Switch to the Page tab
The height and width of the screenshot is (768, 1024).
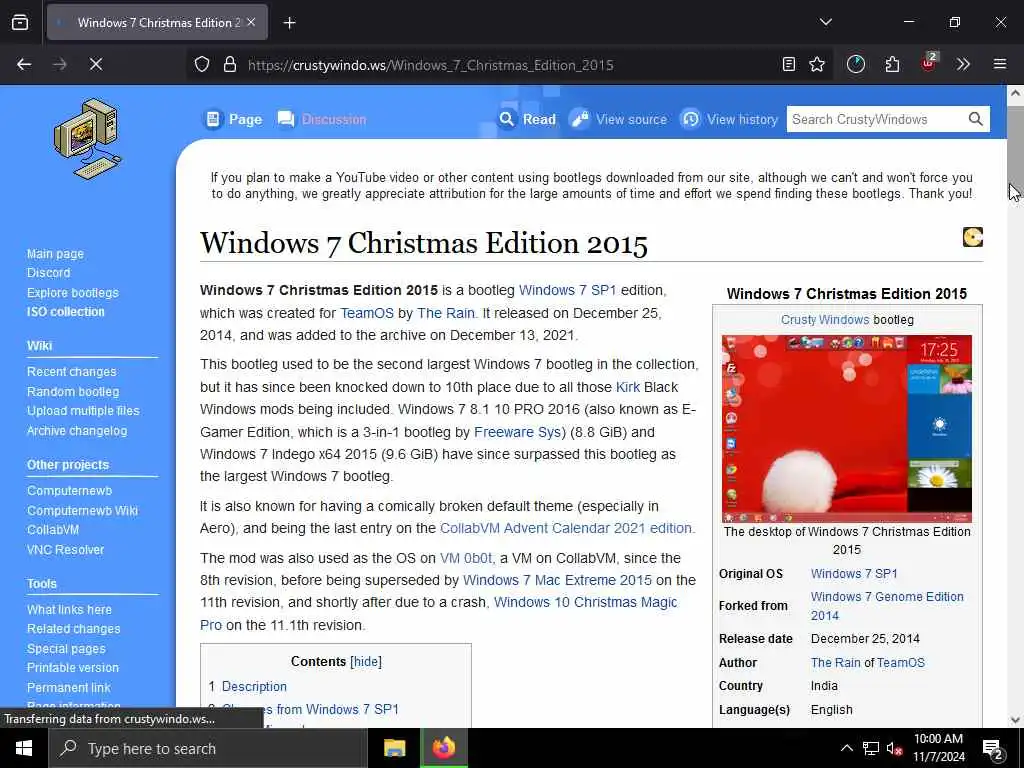pos(234,119)
